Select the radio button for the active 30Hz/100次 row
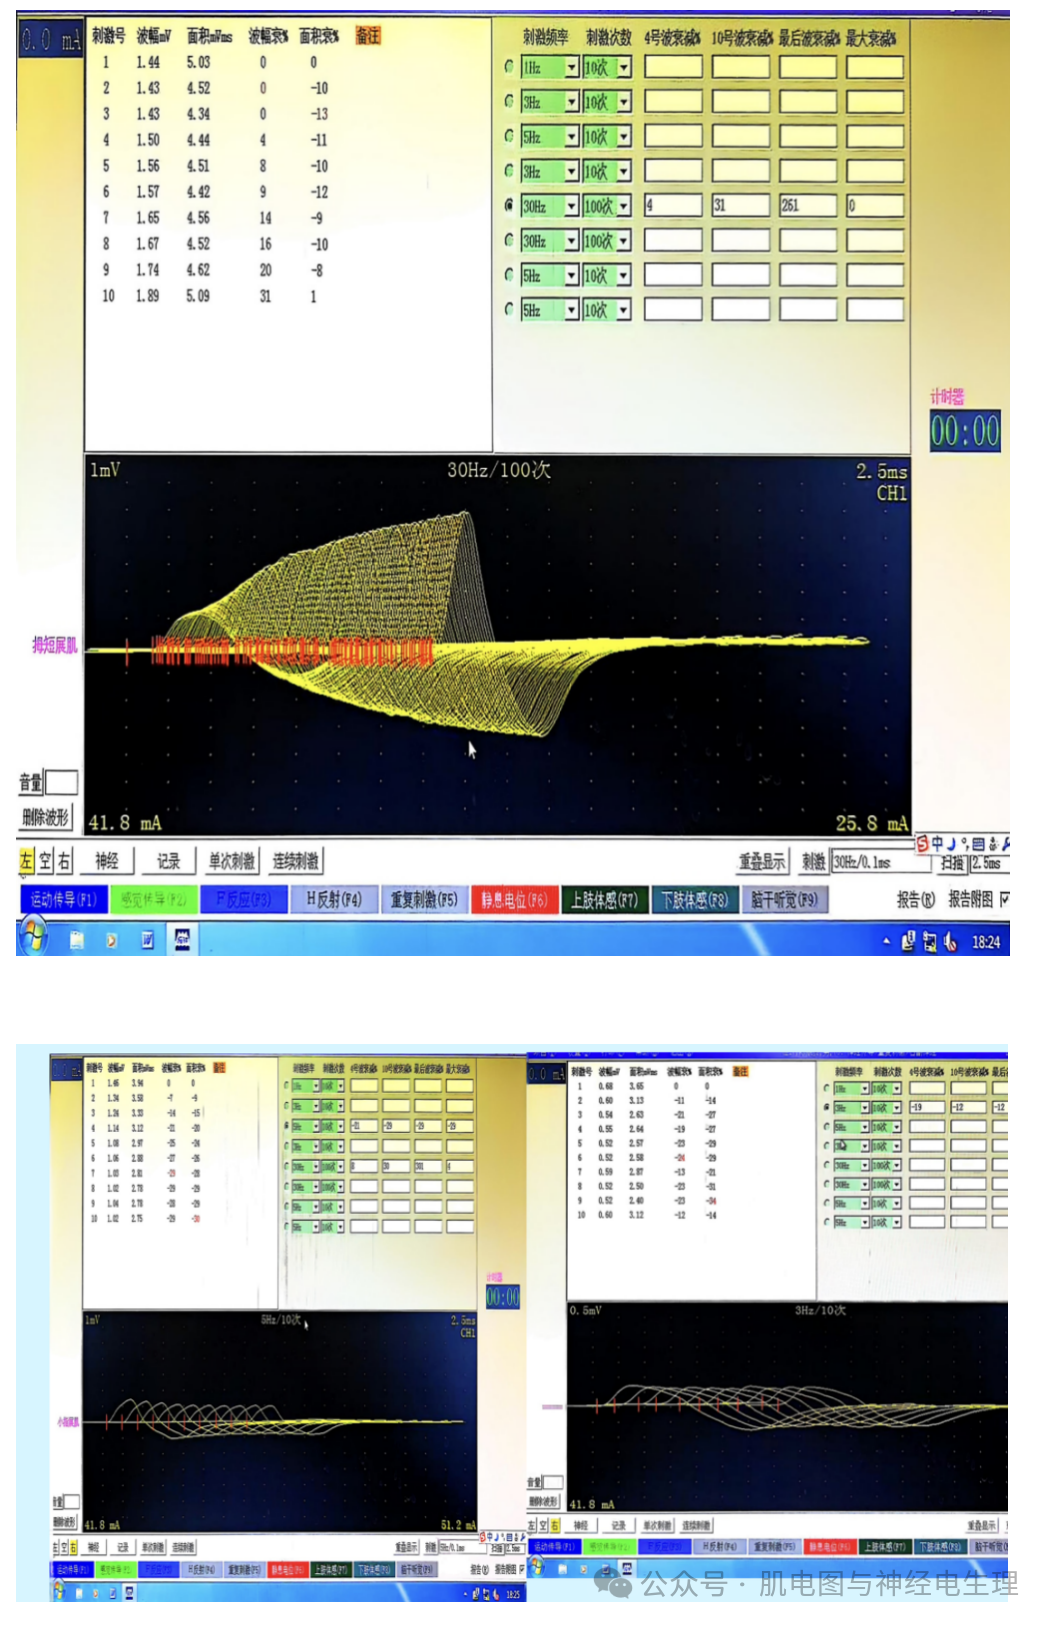Image resolution: width=1052 pixels, height=1626 pixels. pos(509,205)
